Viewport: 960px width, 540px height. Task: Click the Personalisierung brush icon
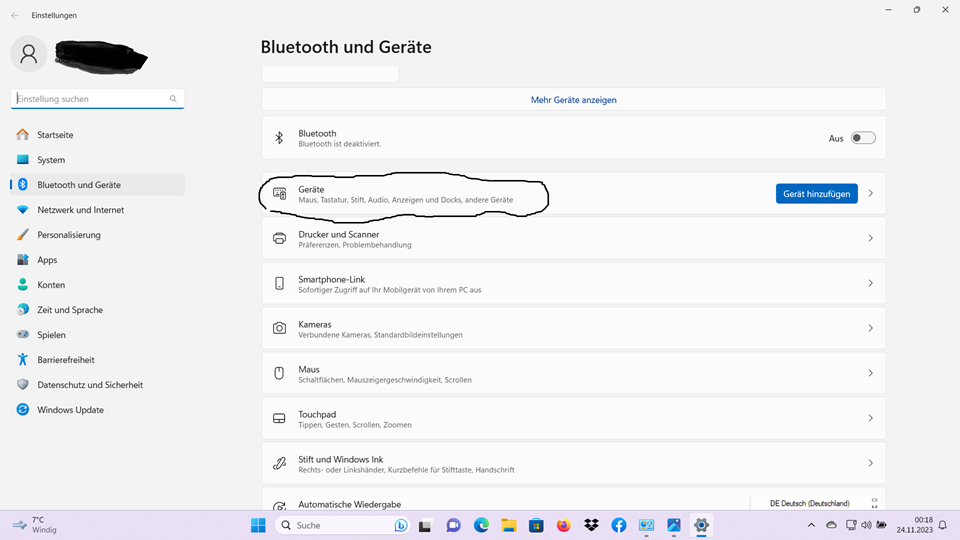pos(23,235)
